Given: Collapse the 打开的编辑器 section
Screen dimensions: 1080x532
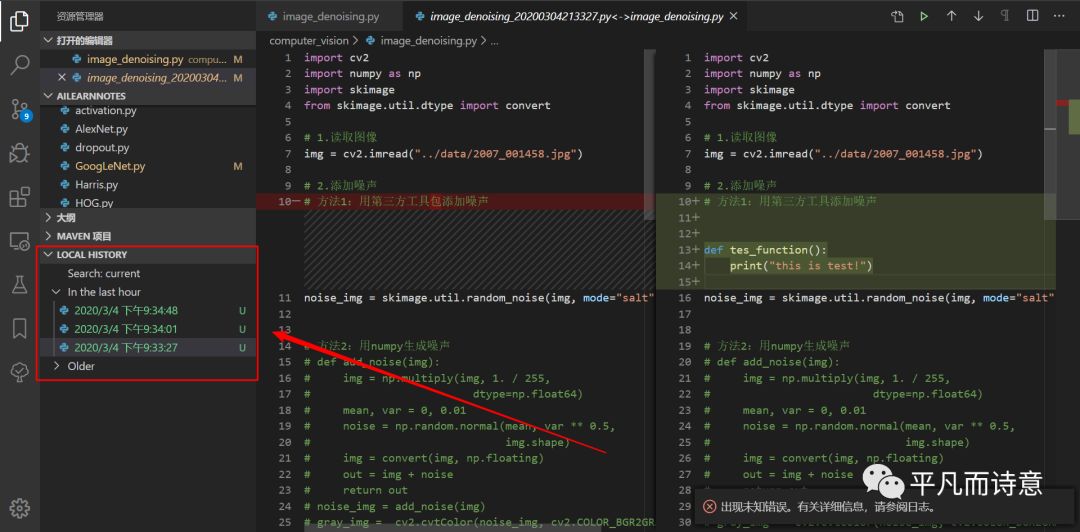Looking at the screenshot, I should [x=148, y=41].
